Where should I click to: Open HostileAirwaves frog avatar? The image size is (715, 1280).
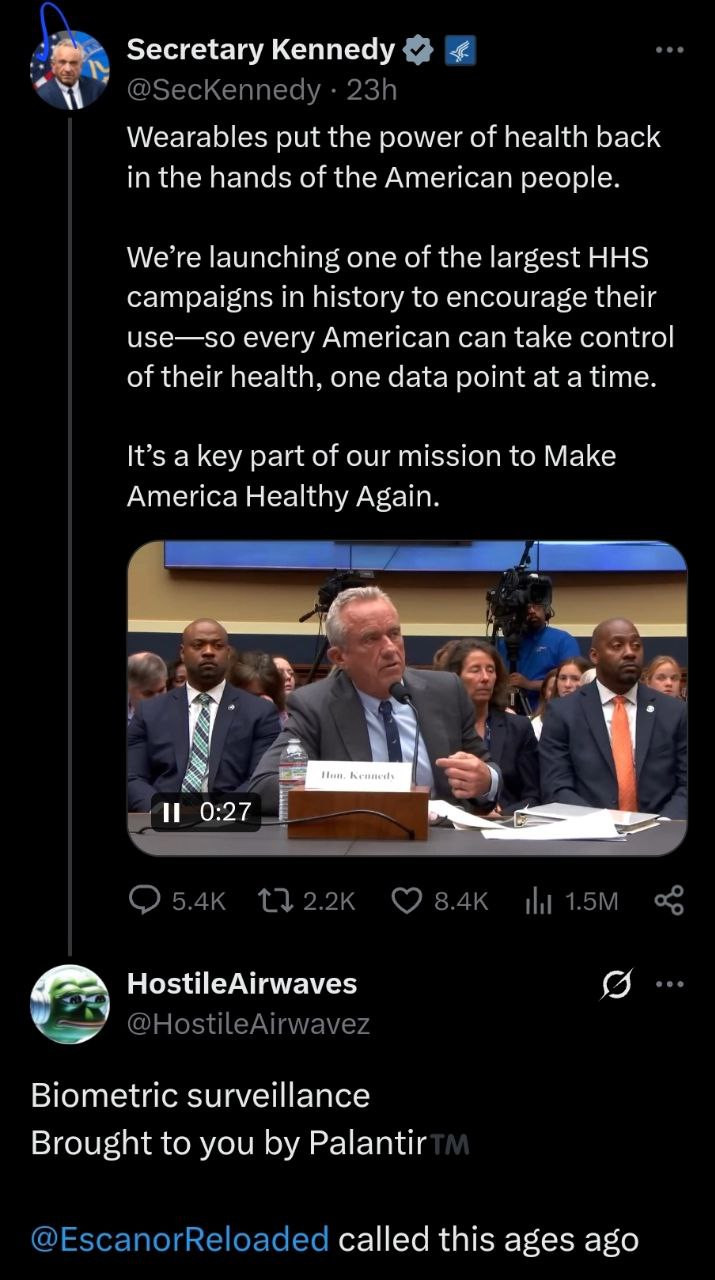(x=69, y=1003)
